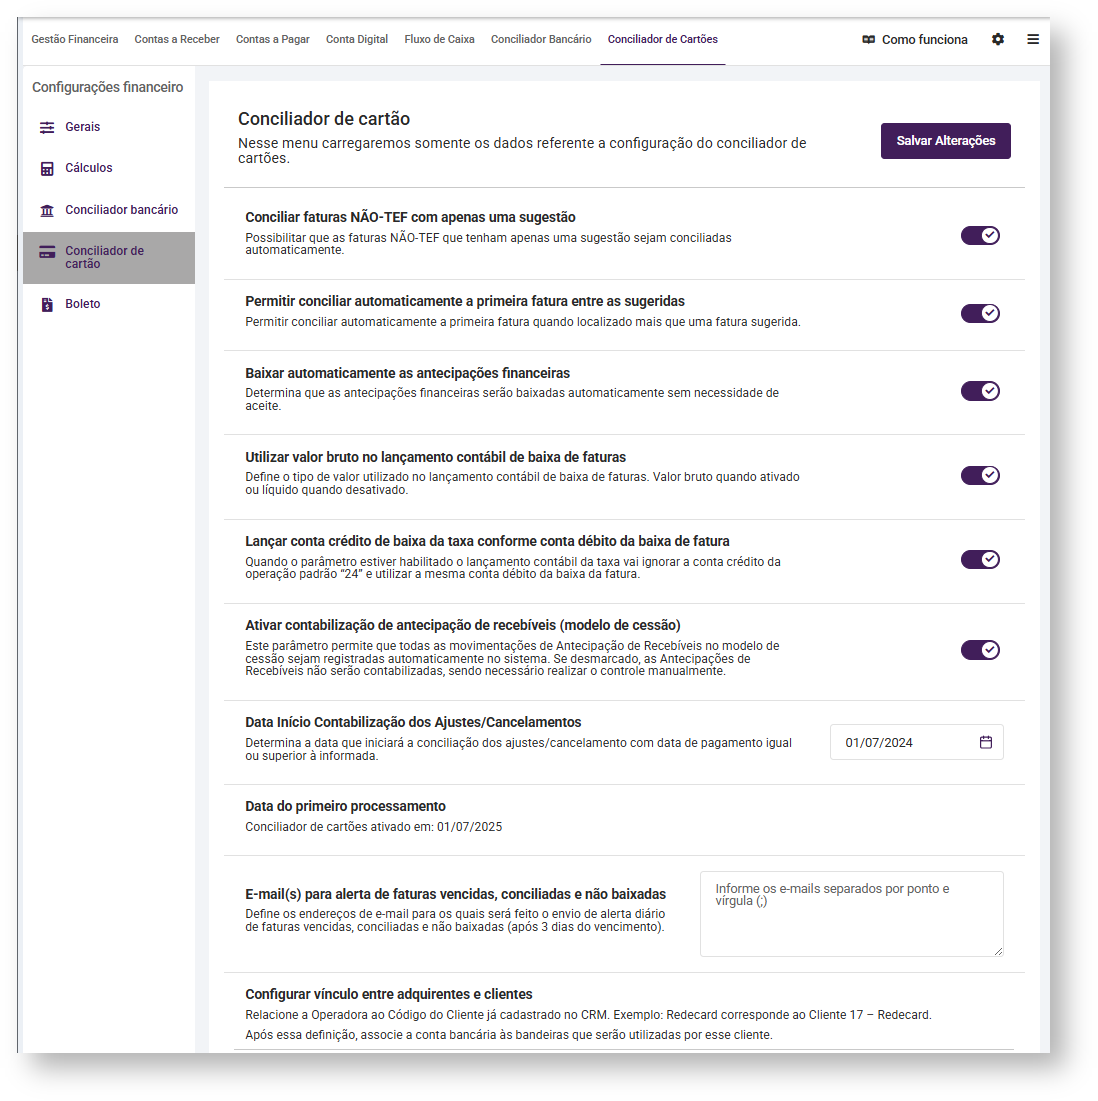Open the settings gear icon
1098x1101 pixels.
[998, 39]
